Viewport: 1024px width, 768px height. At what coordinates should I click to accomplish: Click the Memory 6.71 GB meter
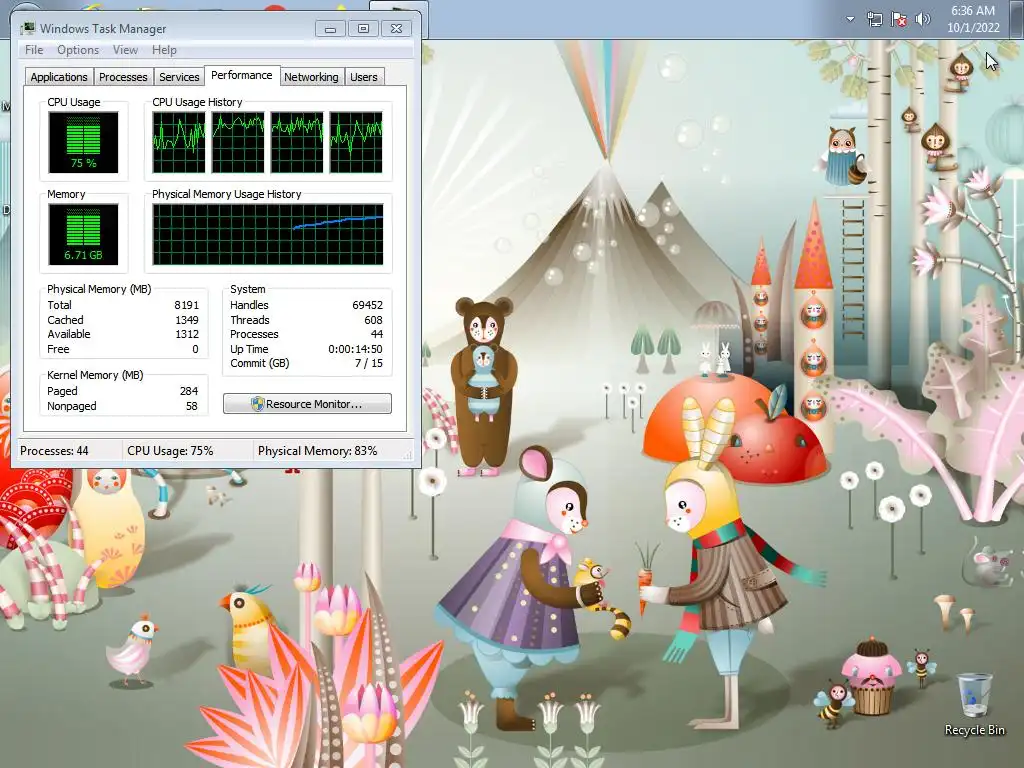[x=83, y=234]
